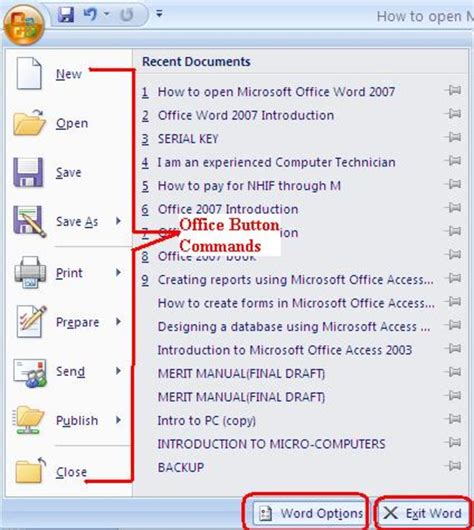474x530 pixels.
Task: Toggle pin for 'BACKUP' document
Action: click(x=453, y=466)
